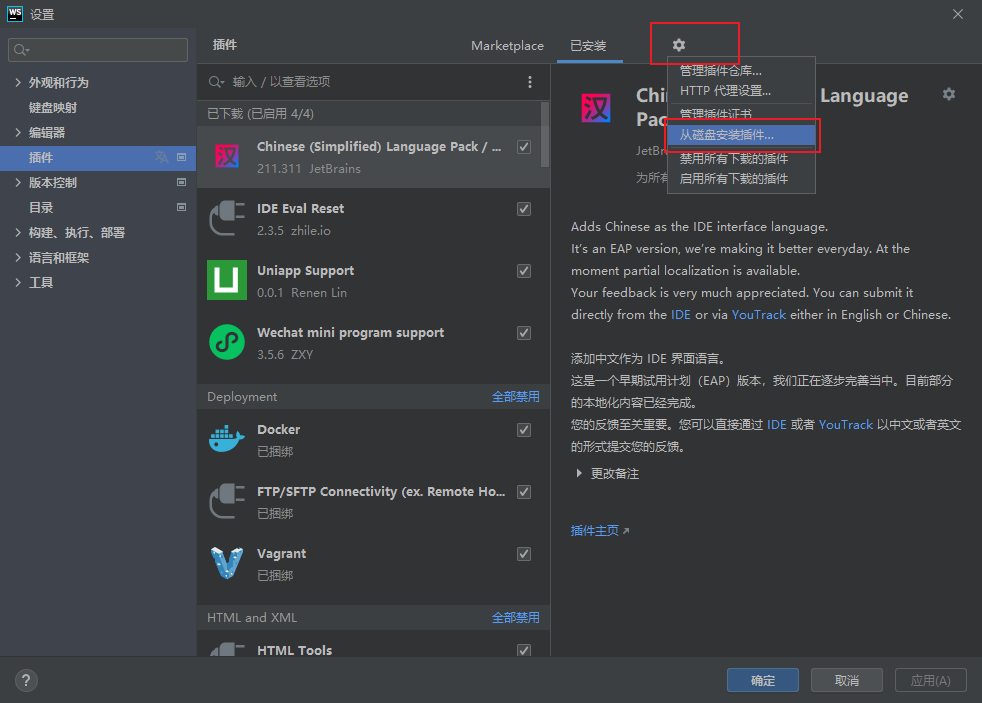Screen dimensions: 982x703
Task: Select Wechat mini program support row
Action: pos(373,342)
